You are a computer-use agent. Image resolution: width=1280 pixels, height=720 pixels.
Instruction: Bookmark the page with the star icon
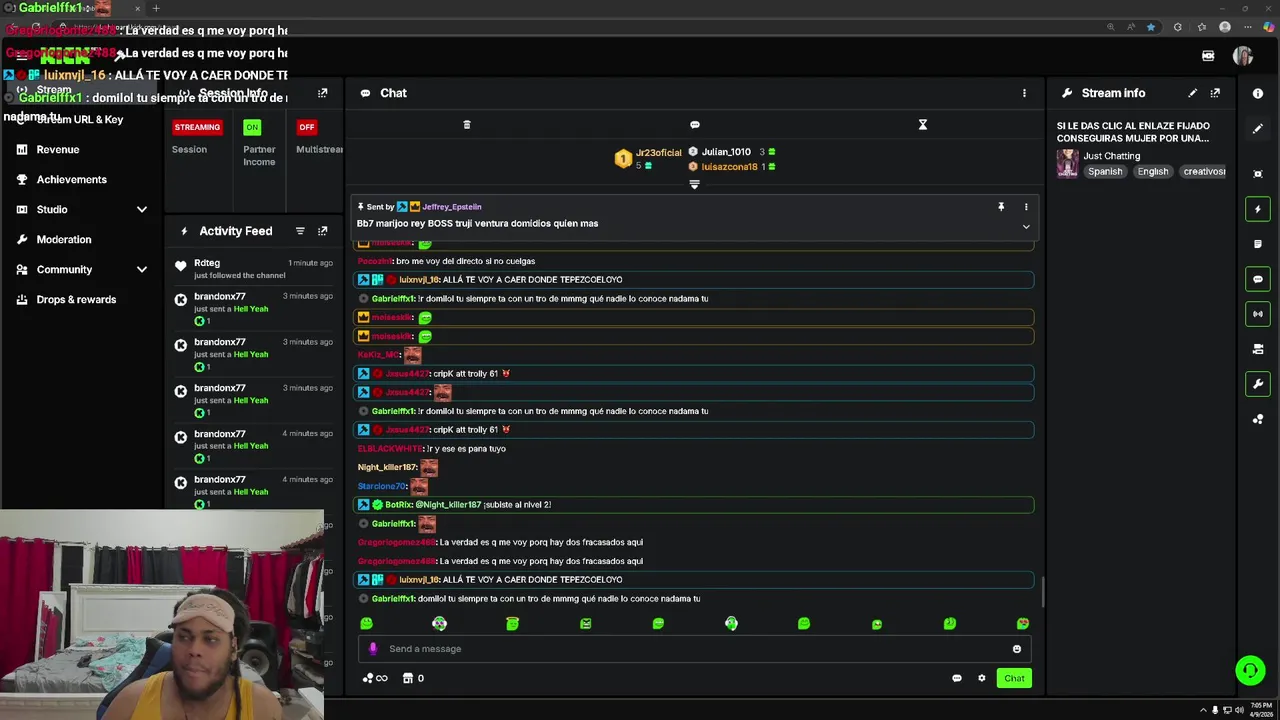coord(1151,27)
